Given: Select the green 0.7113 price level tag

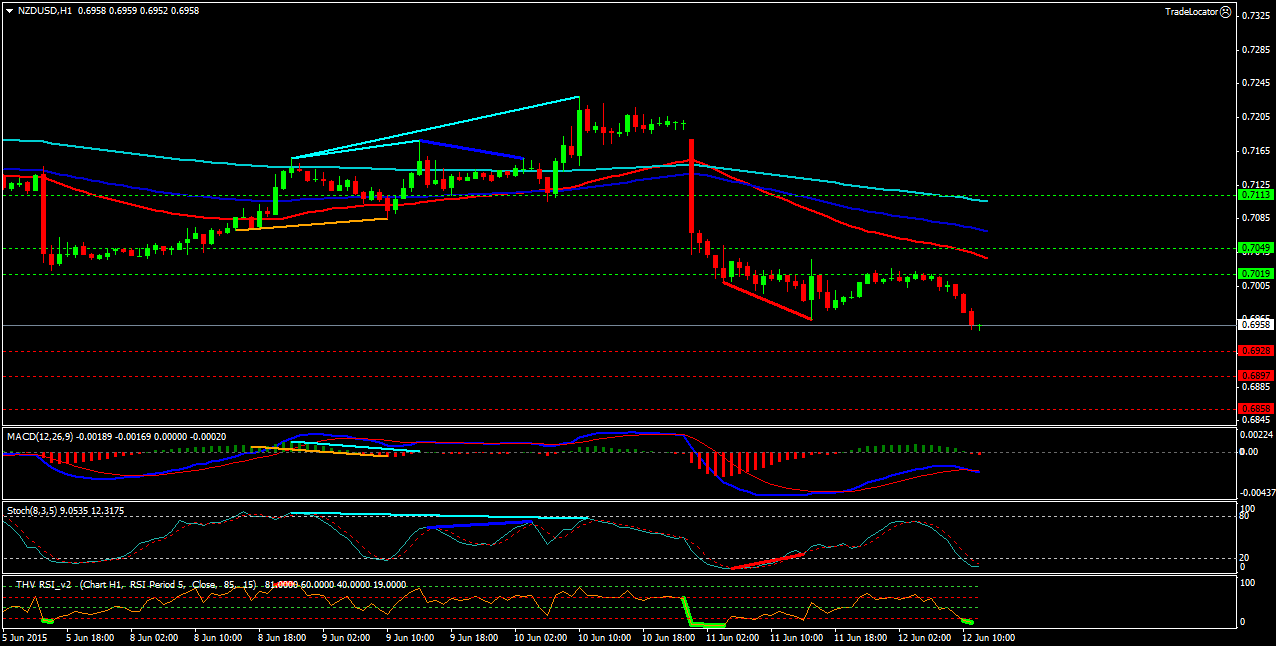Looking at the screenshot, I should [x=1254, y=196].
